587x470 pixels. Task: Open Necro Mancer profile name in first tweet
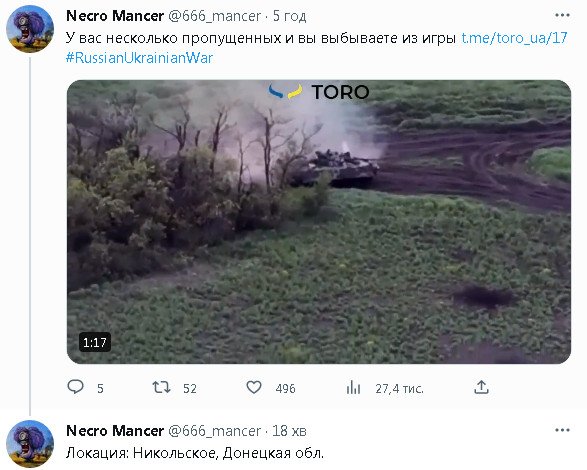[x=115, y=16]
